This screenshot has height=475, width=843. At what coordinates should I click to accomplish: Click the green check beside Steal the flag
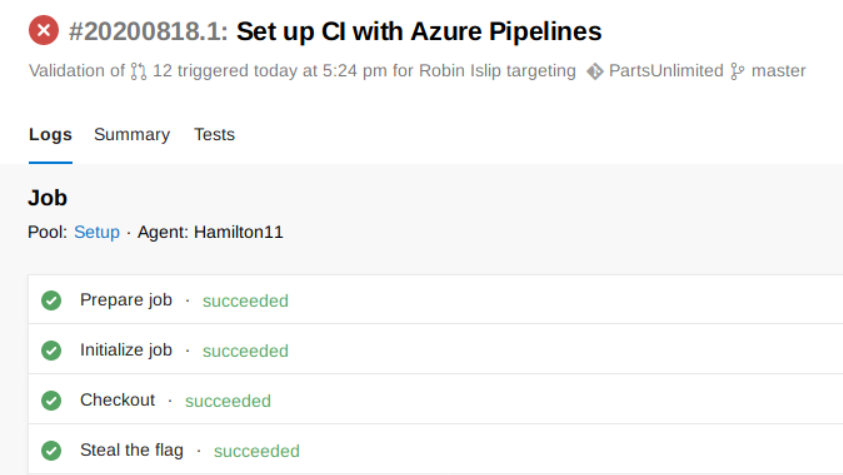coord(51,450)
